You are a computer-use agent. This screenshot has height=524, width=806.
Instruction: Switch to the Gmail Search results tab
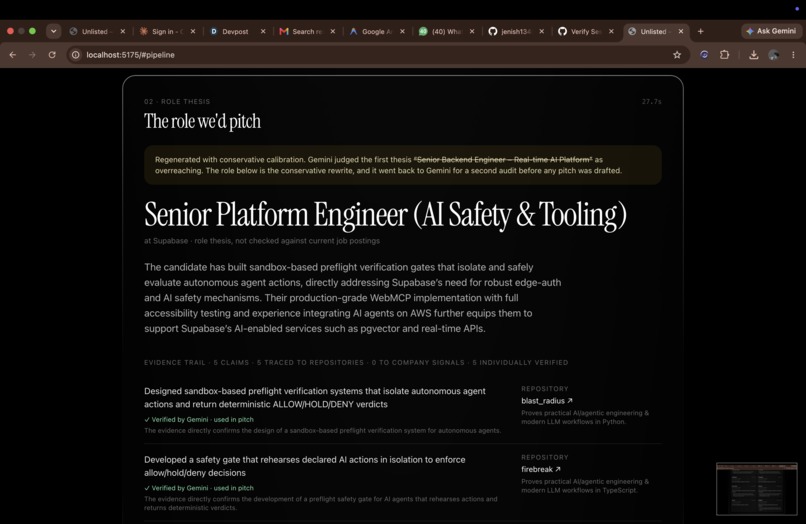pos(305,31)
